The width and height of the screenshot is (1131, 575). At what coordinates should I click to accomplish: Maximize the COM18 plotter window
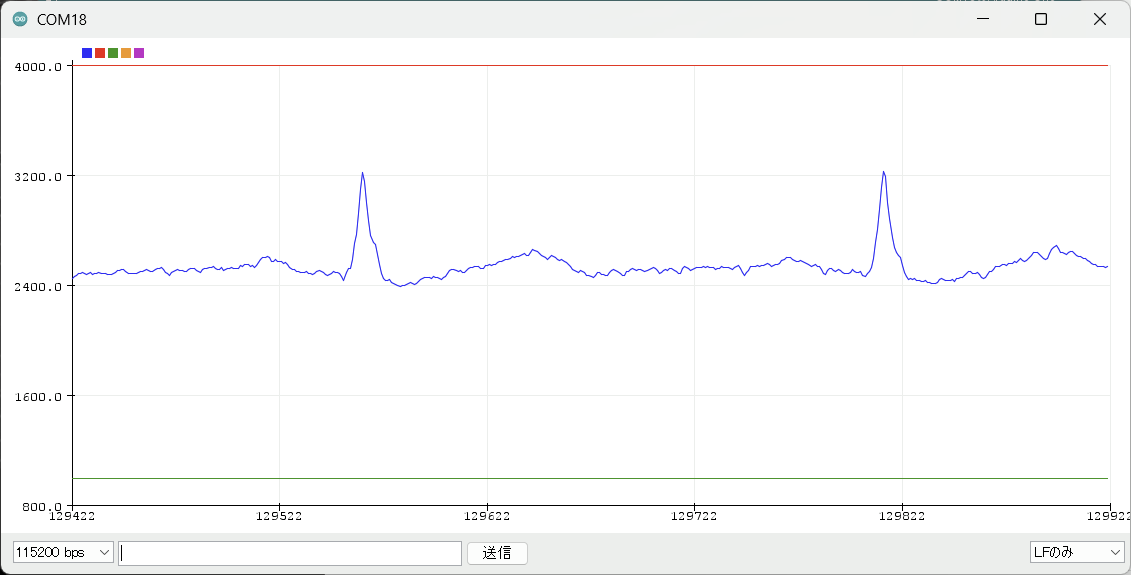click(1041, 19)
